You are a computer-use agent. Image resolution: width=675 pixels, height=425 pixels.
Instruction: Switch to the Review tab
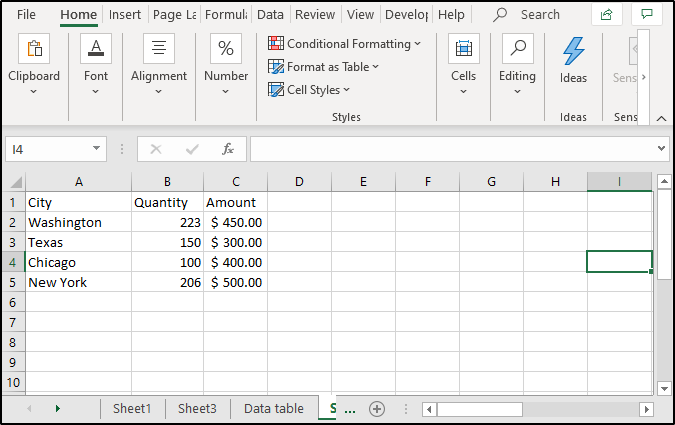[315, 15]
